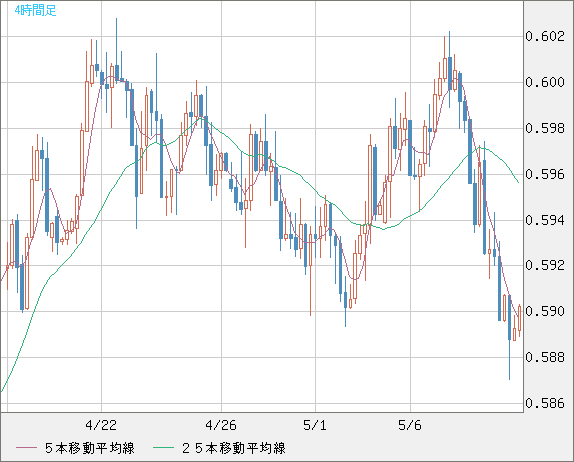Viewport: 574px width, 462px height.
Task: Click the 5本移動平均線 legend text
Action: point(90,448)
